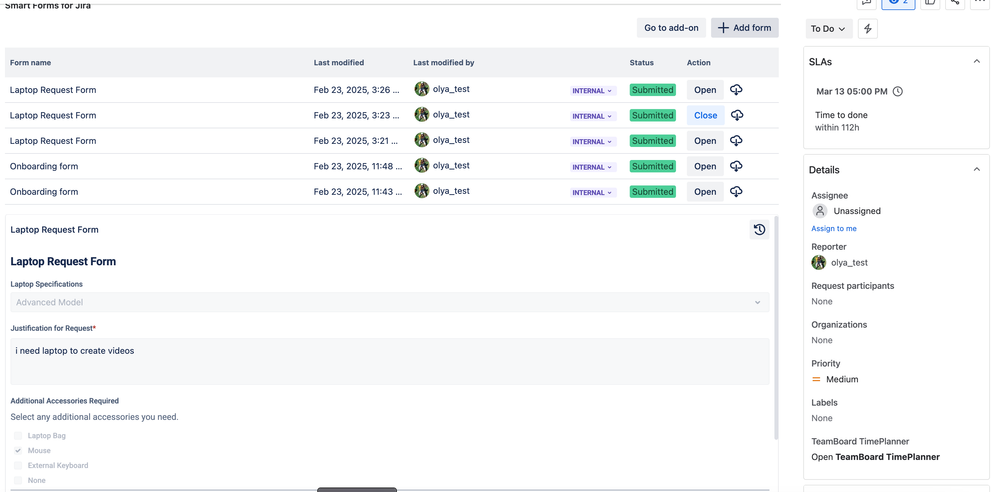Viewport: 998px width, 492px height.
Task: Click the Submitted badge in the 11:43 row
Action: pos(652,192)
